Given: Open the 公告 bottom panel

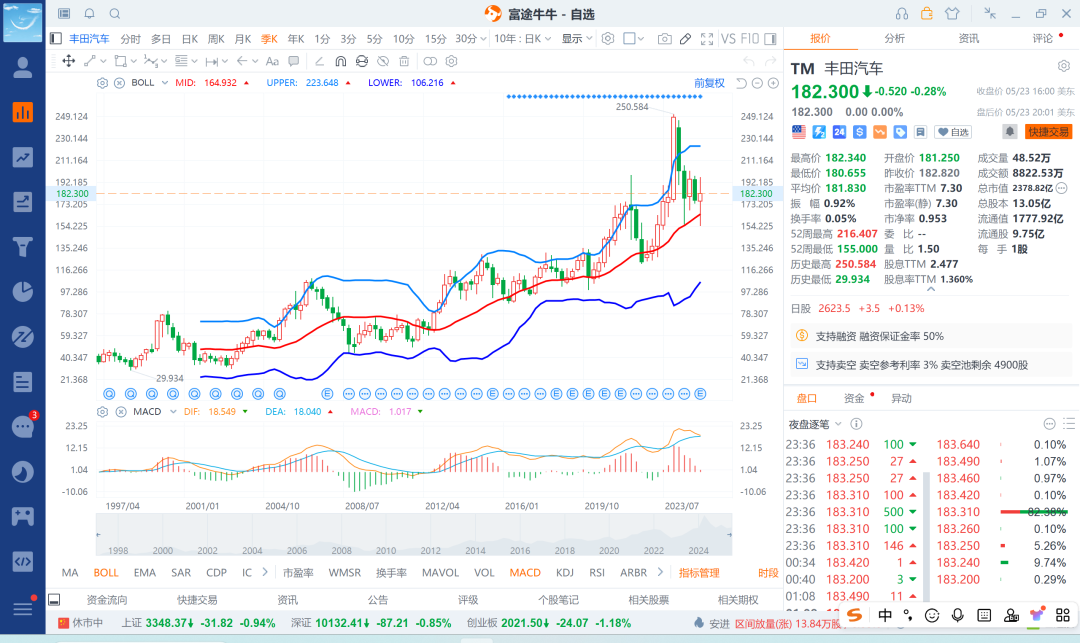Looking at the screenshot, I should 377,600.
